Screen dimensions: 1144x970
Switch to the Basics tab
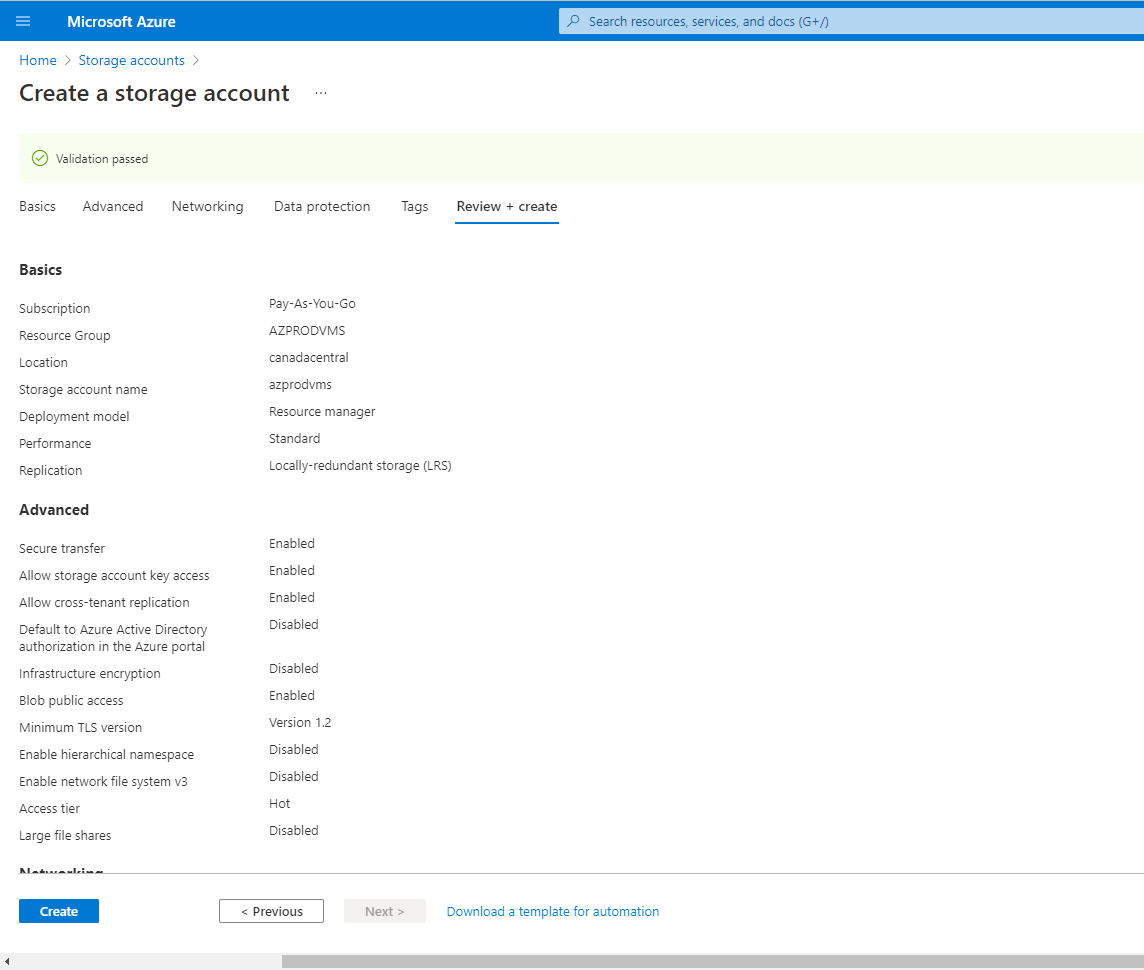(37, 206)
